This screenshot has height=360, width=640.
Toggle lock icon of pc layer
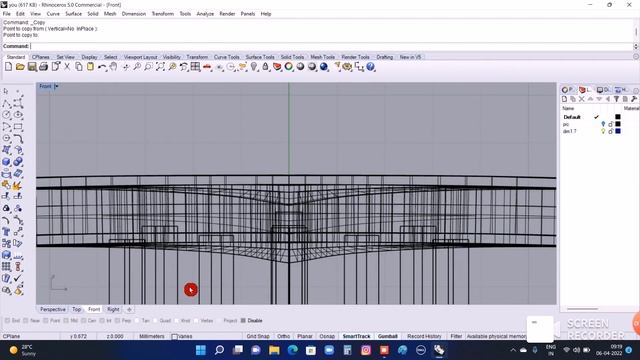coord(611,124)
